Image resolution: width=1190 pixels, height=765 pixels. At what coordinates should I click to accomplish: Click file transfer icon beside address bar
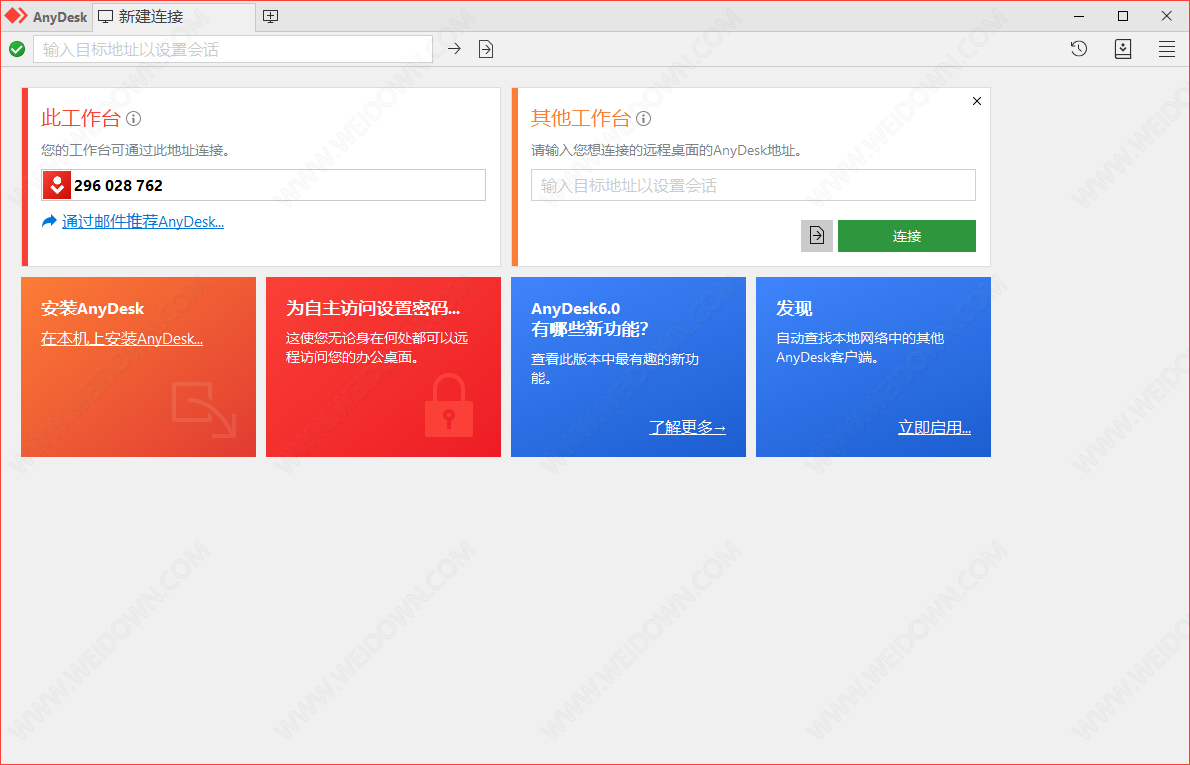(486, 49)
